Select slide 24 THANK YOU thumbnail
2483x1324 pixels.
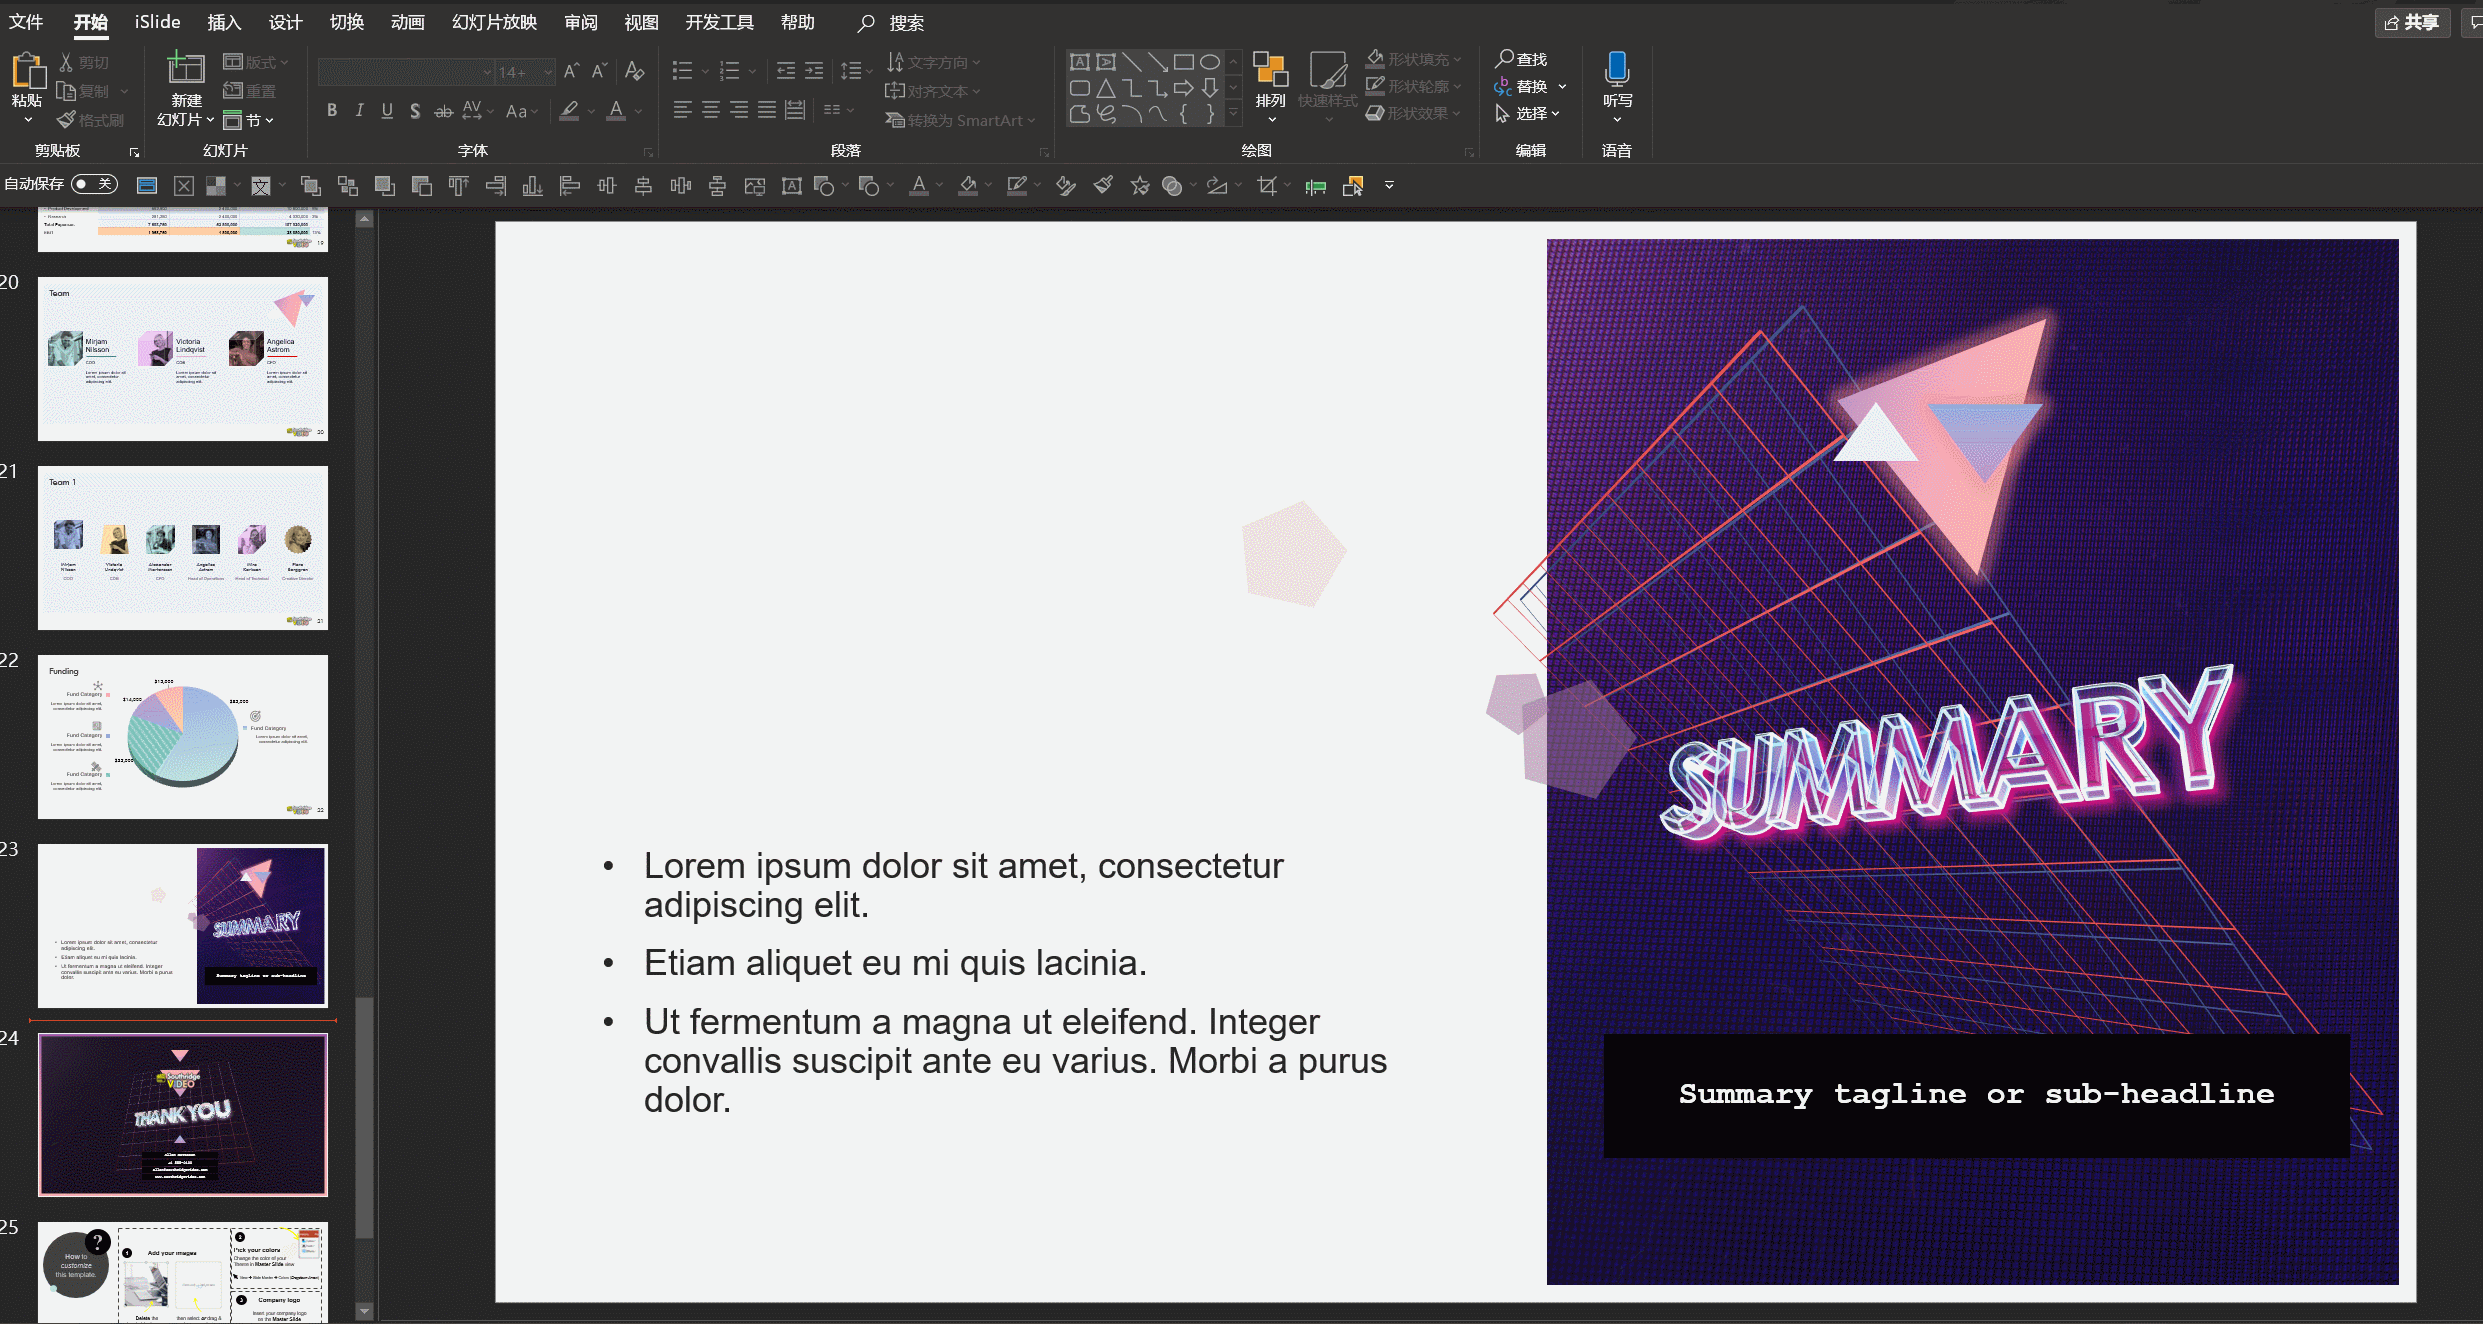tap(183, 1114)
